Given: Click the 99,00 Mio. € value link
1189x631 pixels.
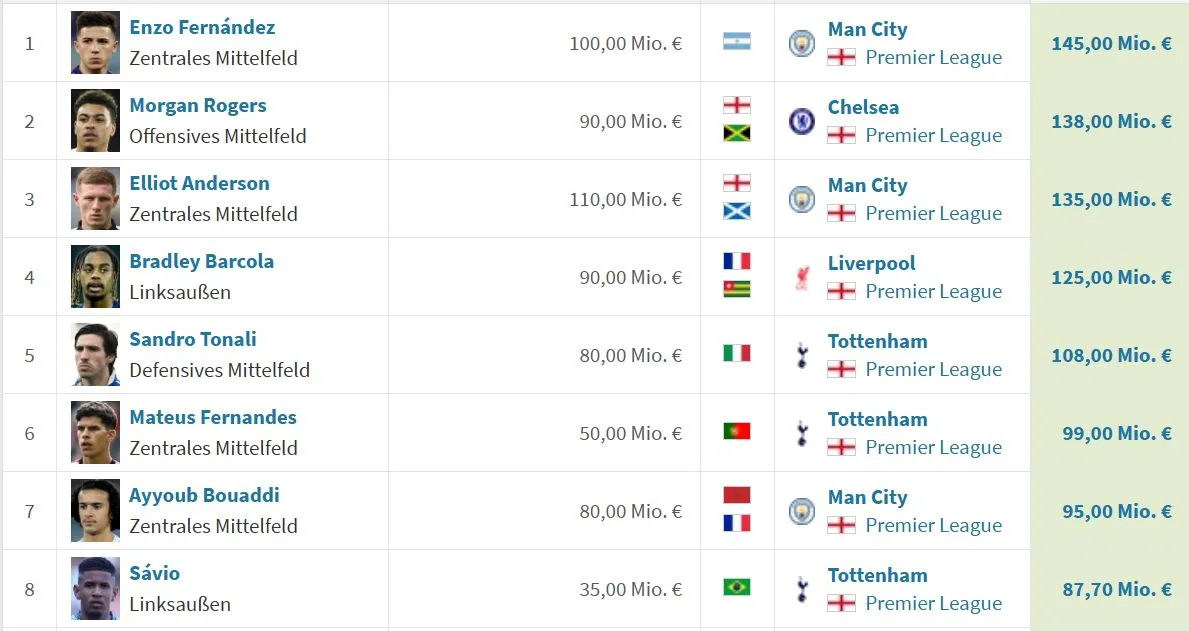Looking at the screenshot, I should click(x=1116, y=434).
